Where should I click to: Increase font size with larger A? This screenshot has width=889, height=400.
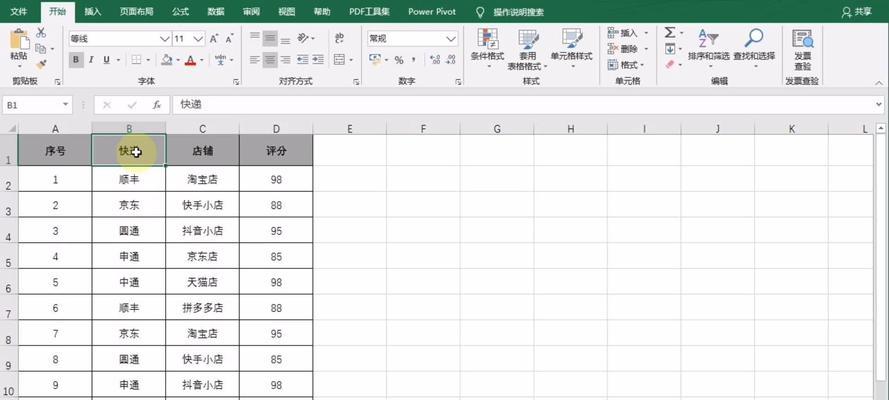click(214, 39)
